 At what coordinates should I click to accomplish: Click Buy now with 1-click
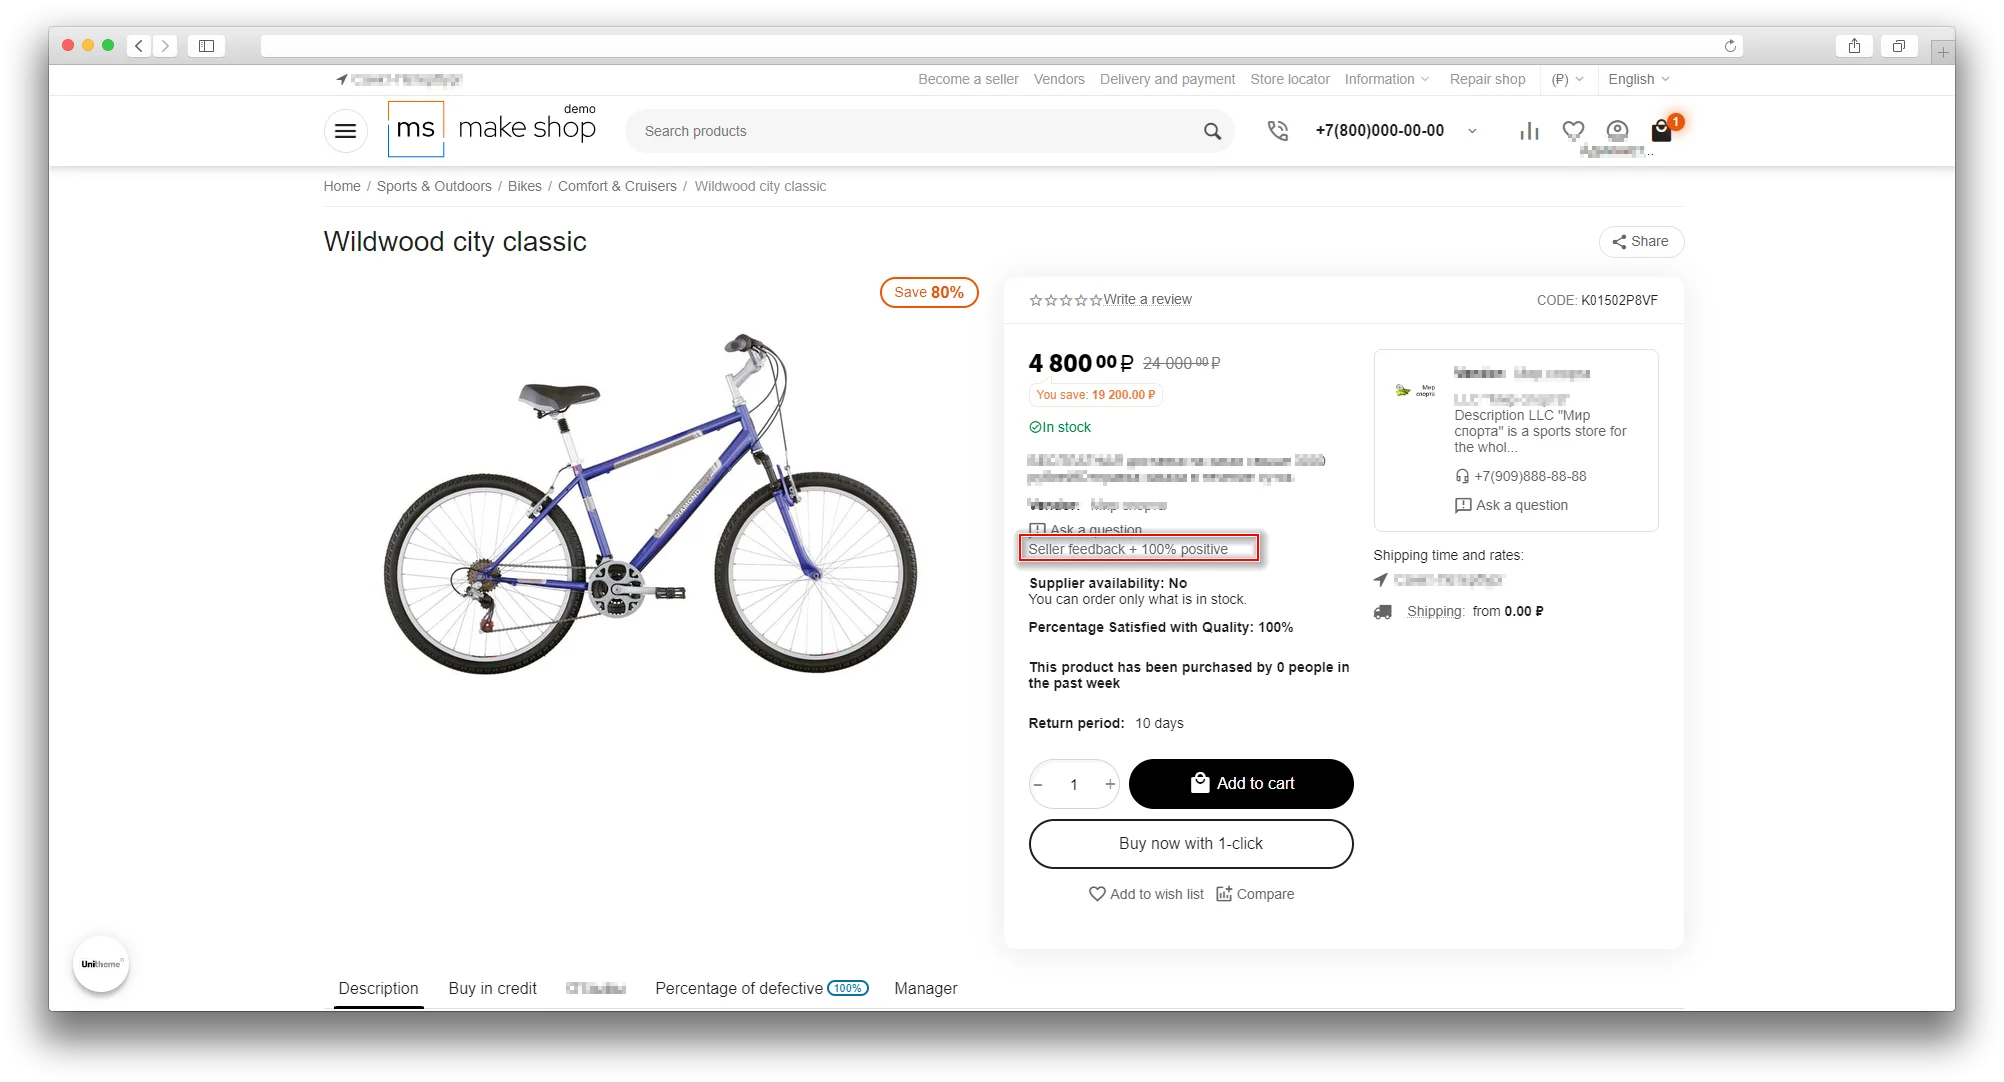pyautogui.click(x=1190, y=844)
